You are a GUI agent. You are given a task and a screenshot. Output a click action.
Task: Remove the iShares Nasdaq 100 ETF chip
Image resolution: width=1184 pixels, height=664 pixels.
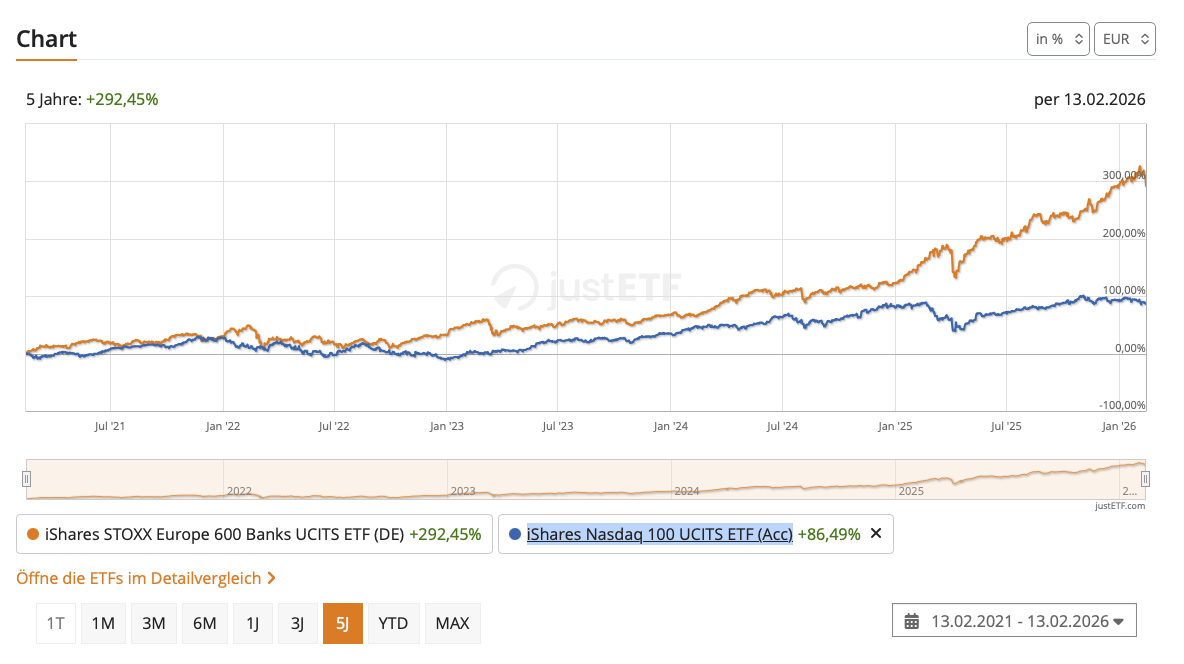tap(876, 534)
